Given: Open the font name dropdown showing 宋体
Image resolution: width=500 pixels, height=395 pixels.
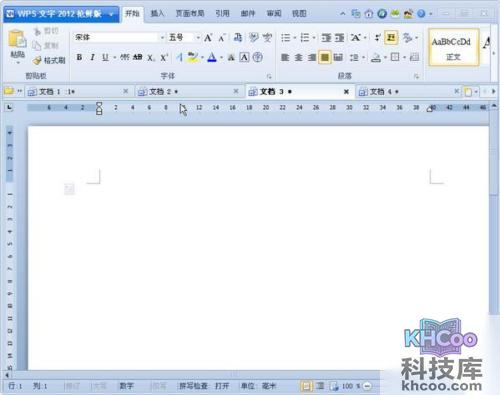Looking at the screenshot, I should tap(162, 37).
